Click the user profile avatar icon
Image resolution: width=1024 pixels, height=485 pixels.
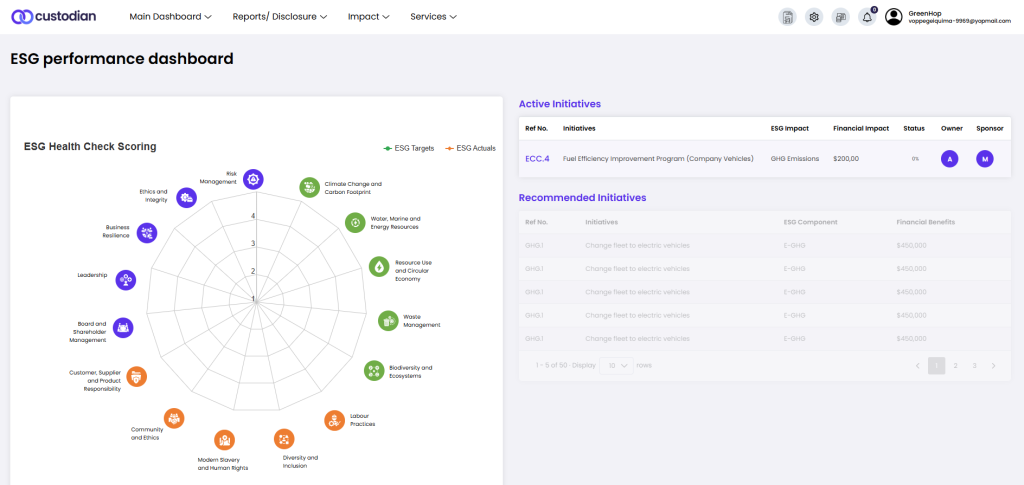pyautogui.click(x=894, y=17)
